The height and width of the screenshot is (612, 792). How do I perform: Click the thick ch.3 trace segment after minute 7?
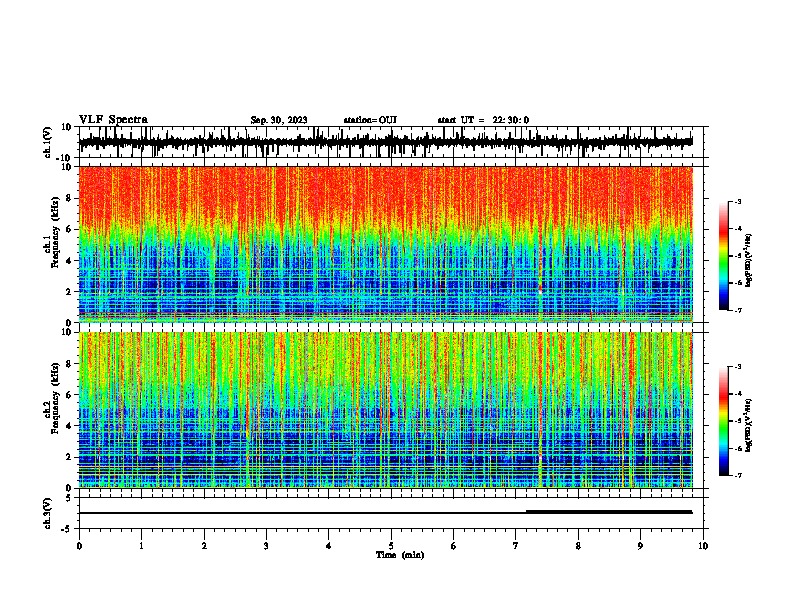(x=609, y=512)
